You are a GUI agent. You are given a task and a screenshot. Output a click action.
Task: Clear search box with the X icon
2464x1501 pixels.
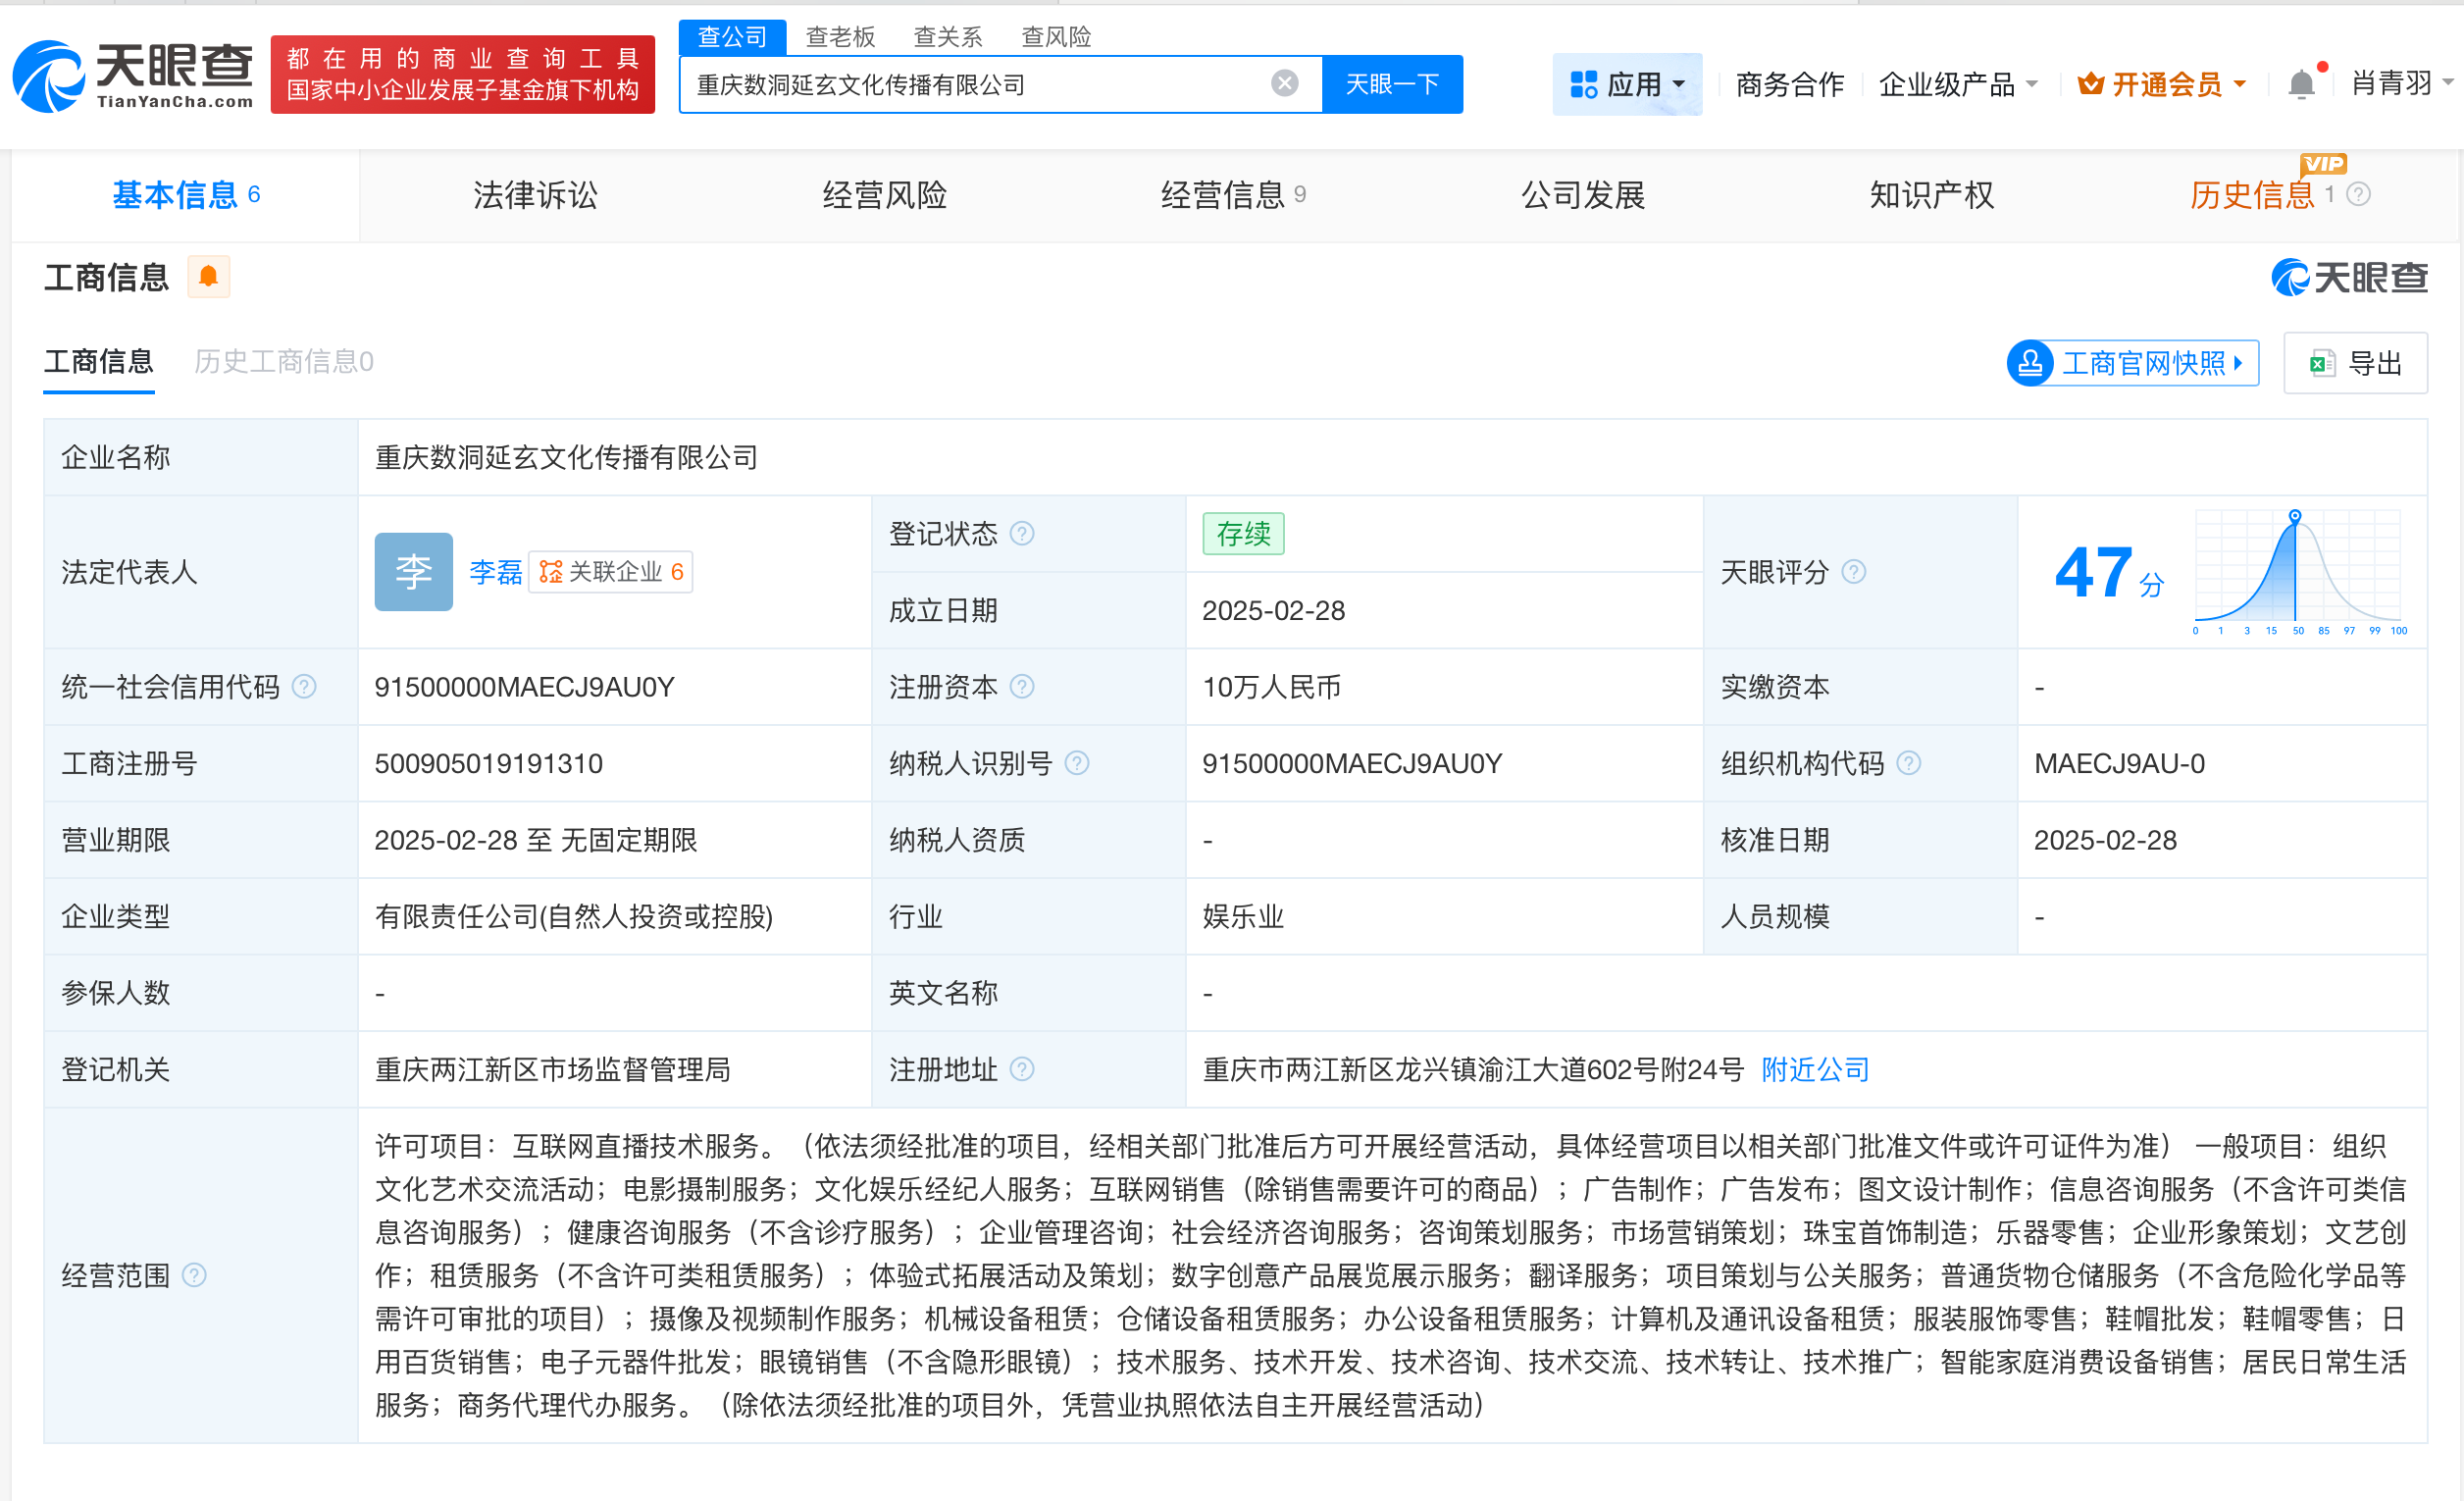[1283, 83]
